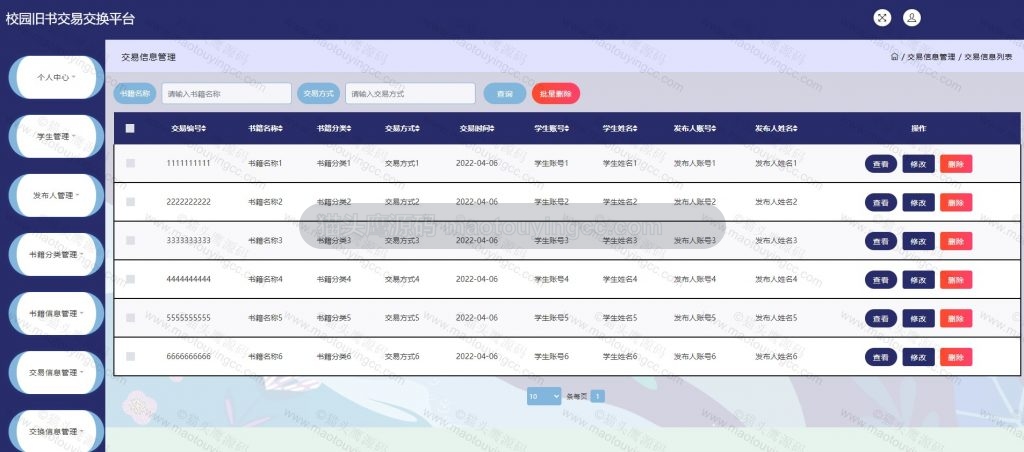Sort by 书籍分类 column header
1024x452 pixels.
334,129
